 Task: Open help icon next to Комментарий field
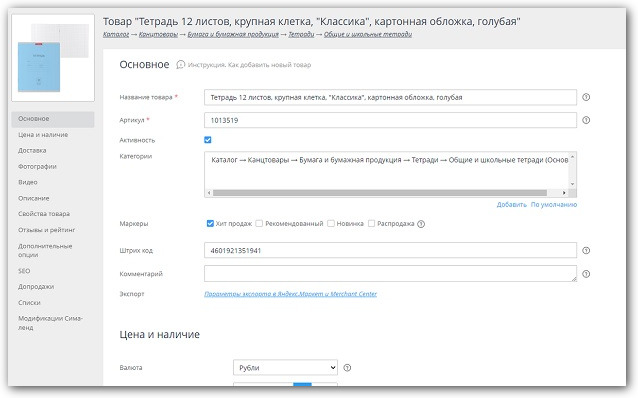(586, 274)
